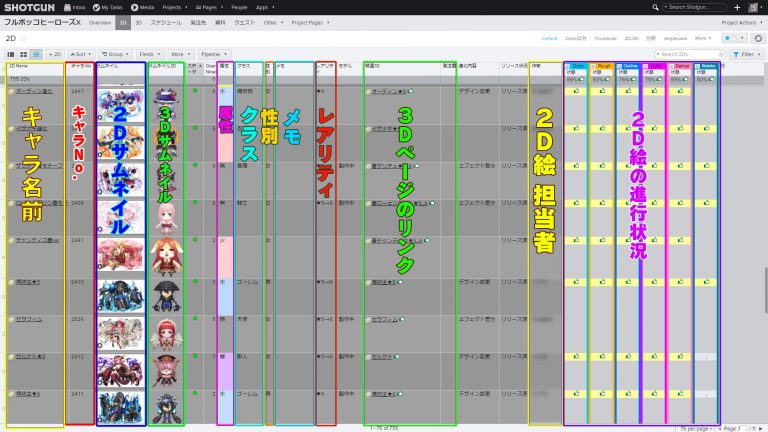Click the plus create button in header
Viewport: 768px width, 432px height.
click(x=737, y=7)
